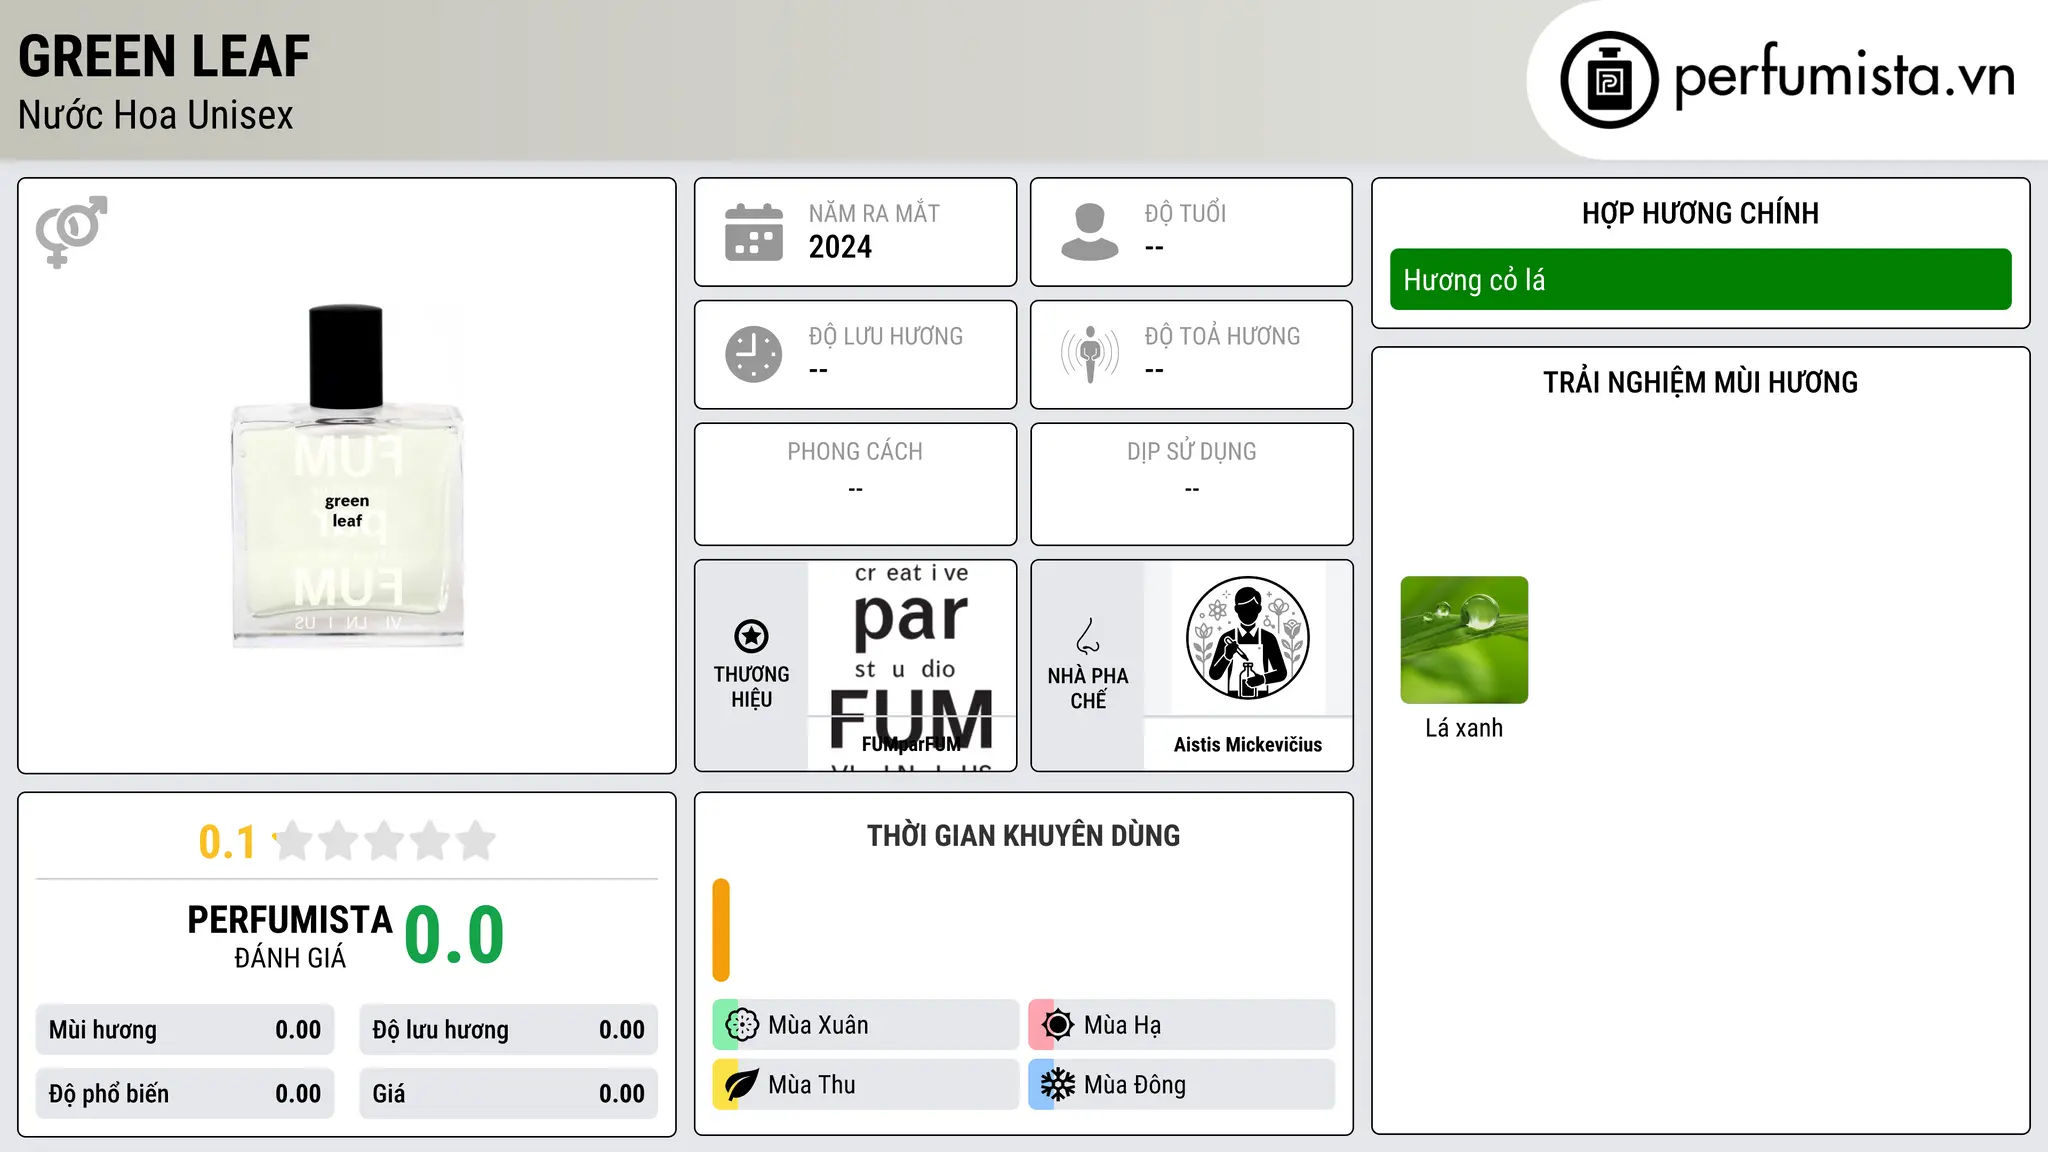Image resolution: width=2048 pixels, height=1152 pixels.
Task: Click the ĐỘ TOẢ HƯƠNG label
Action: (1222, 336)
